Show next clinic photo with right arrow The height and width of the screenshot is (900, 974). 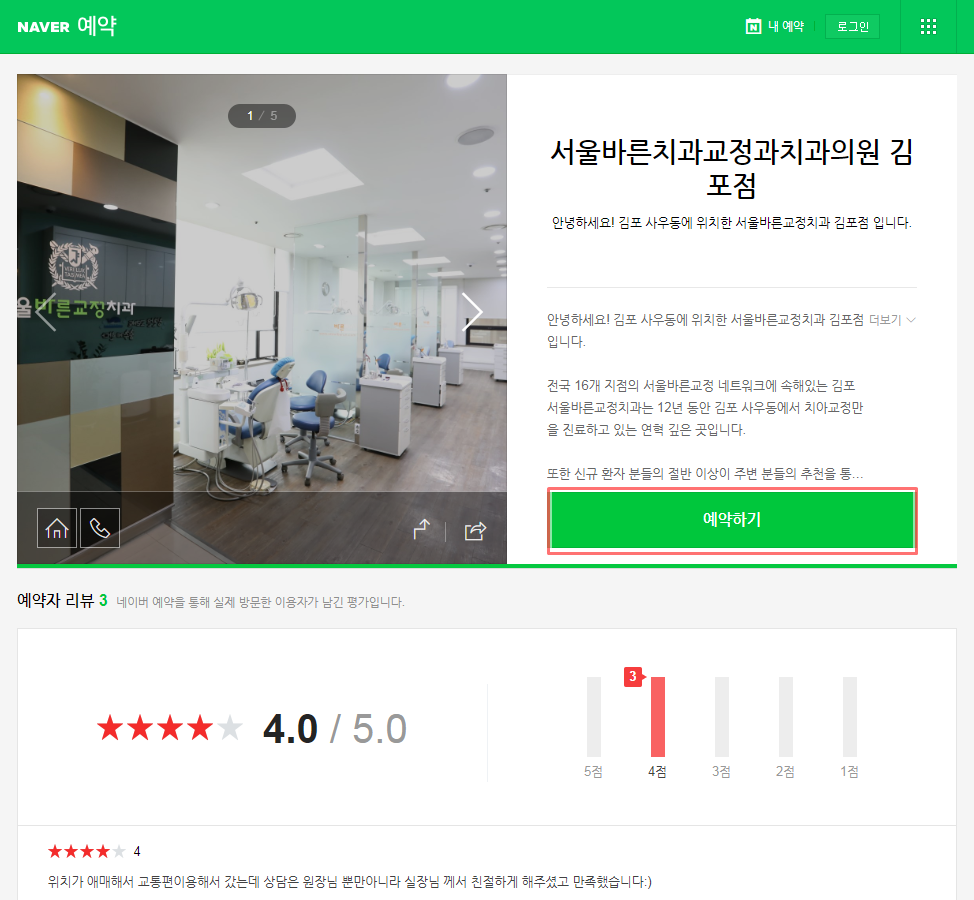471,312
